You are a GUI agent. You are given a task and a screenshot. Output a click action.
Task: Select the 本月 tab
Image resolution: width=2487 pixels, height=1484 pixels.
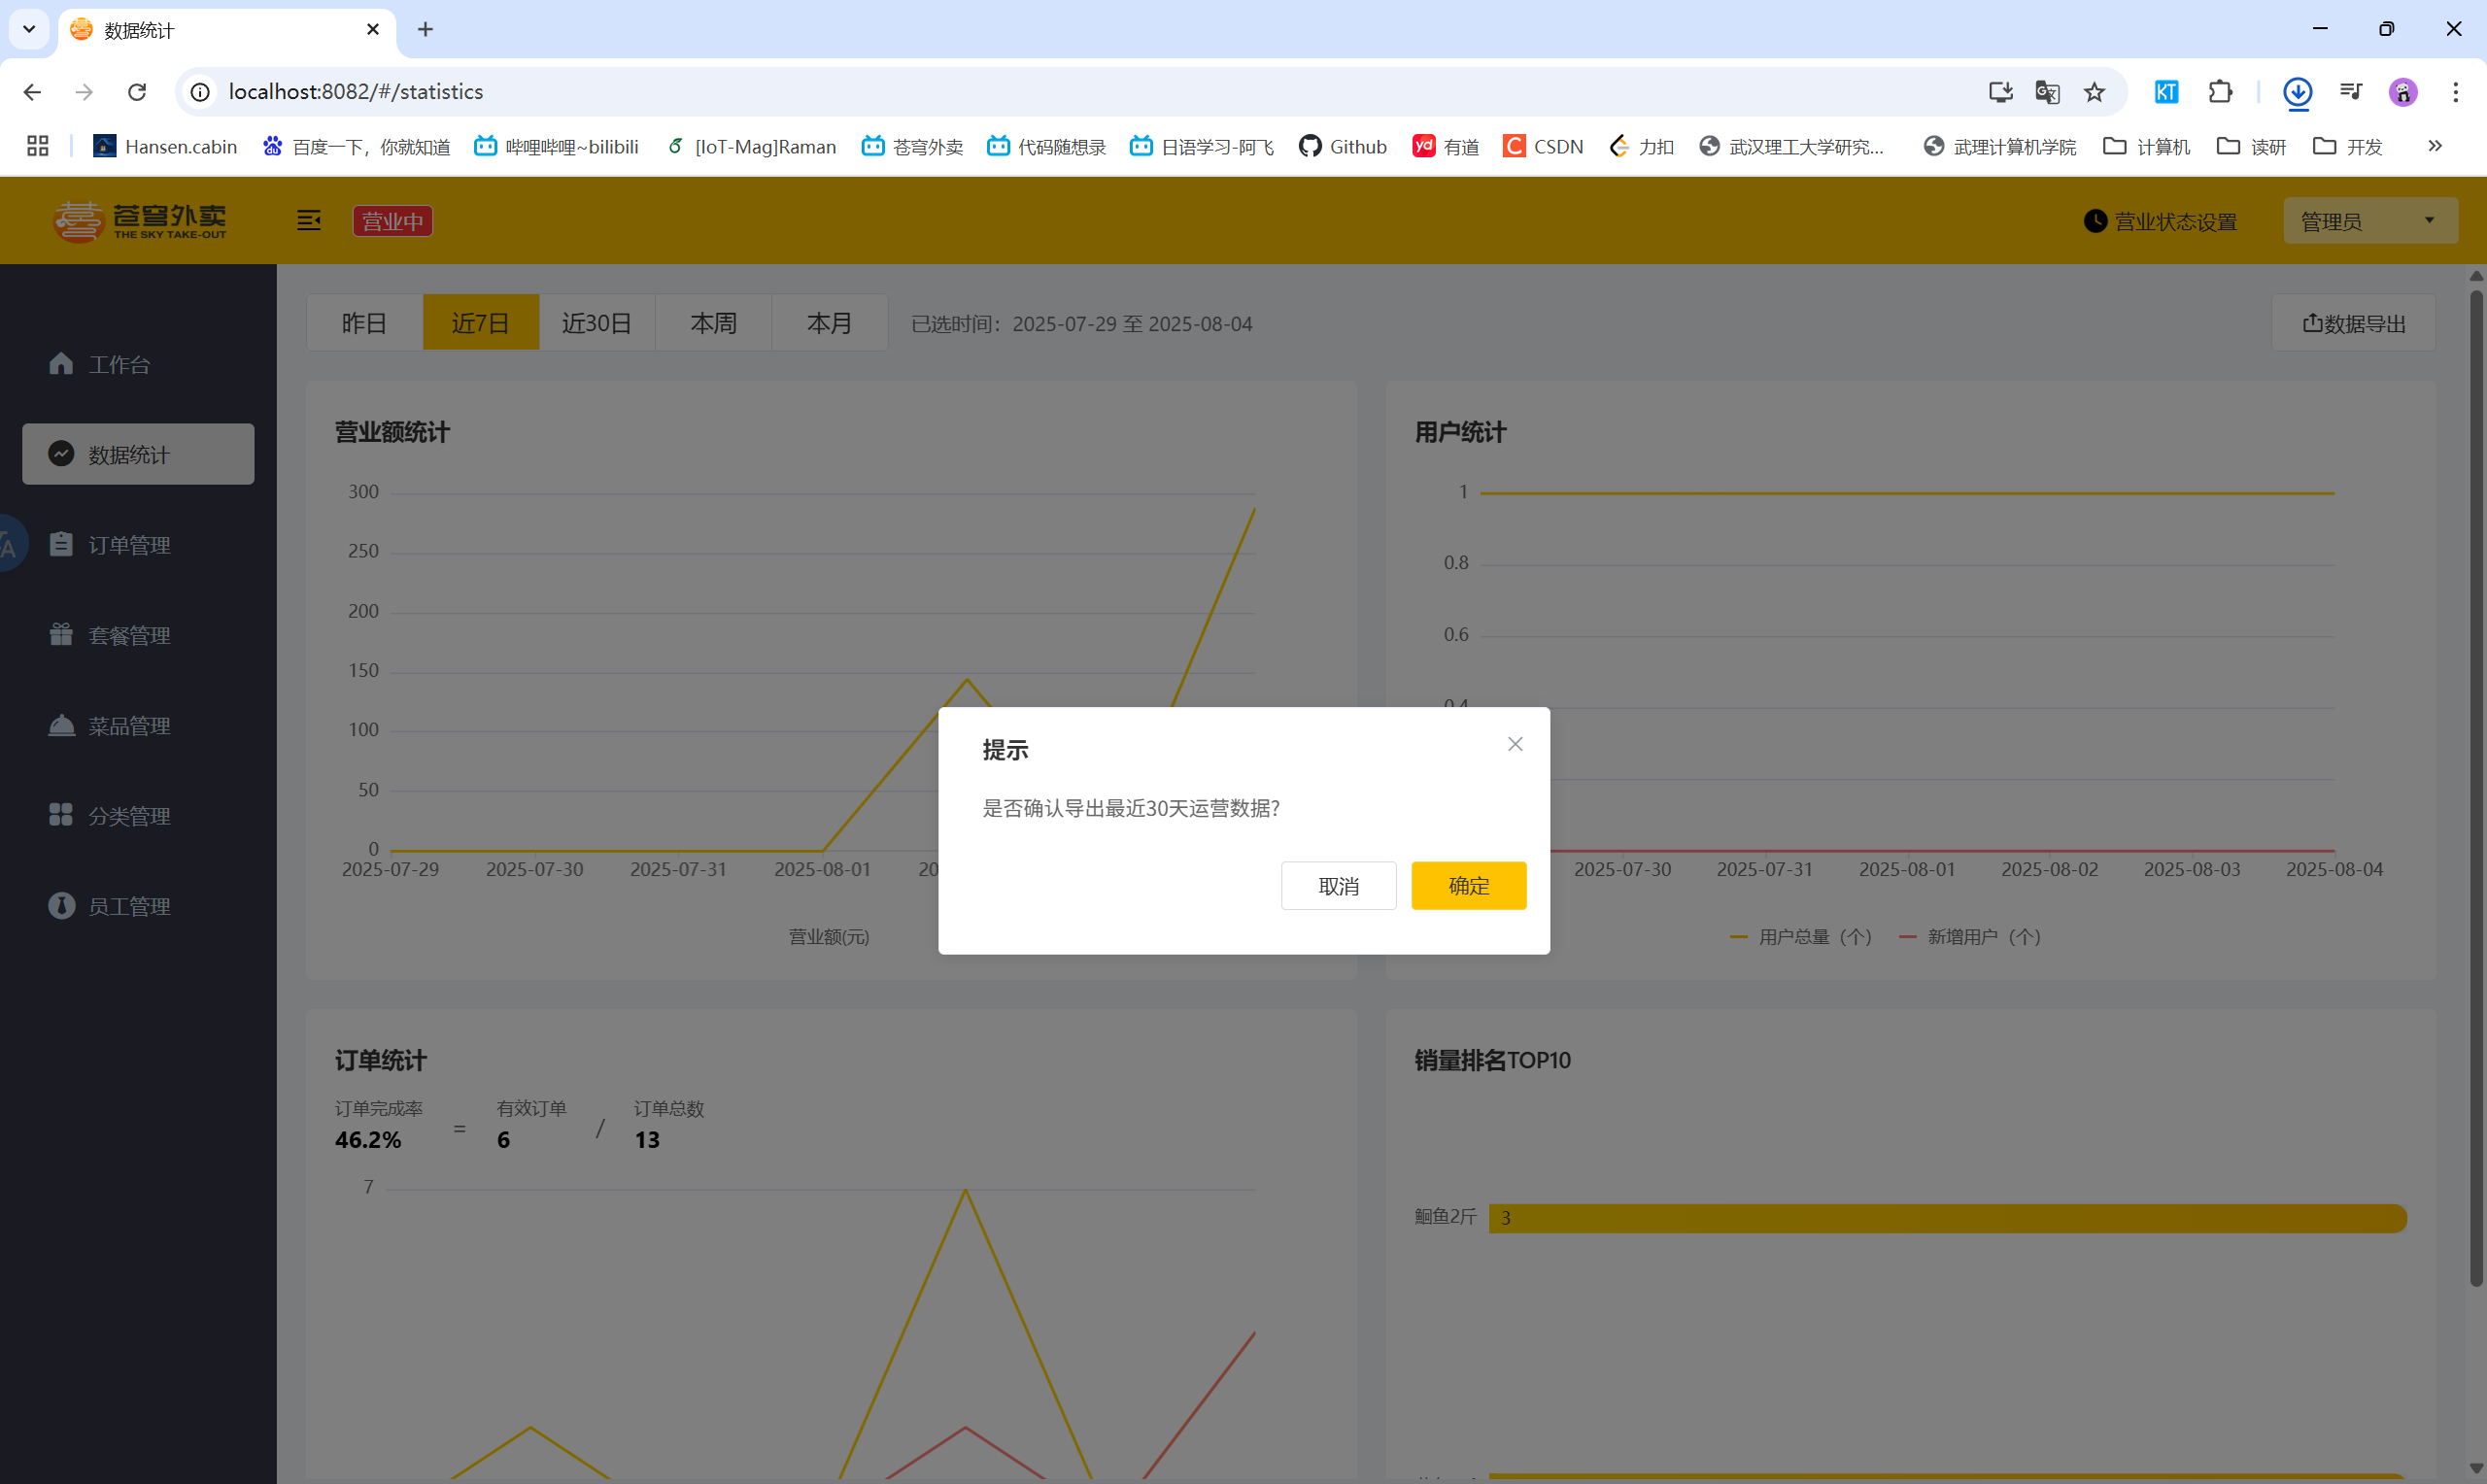click(x=829, y=323)
